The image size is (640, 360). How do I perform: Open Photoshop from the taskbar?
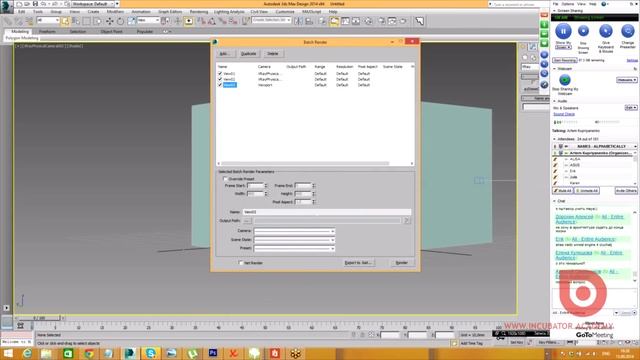point(213,353)
